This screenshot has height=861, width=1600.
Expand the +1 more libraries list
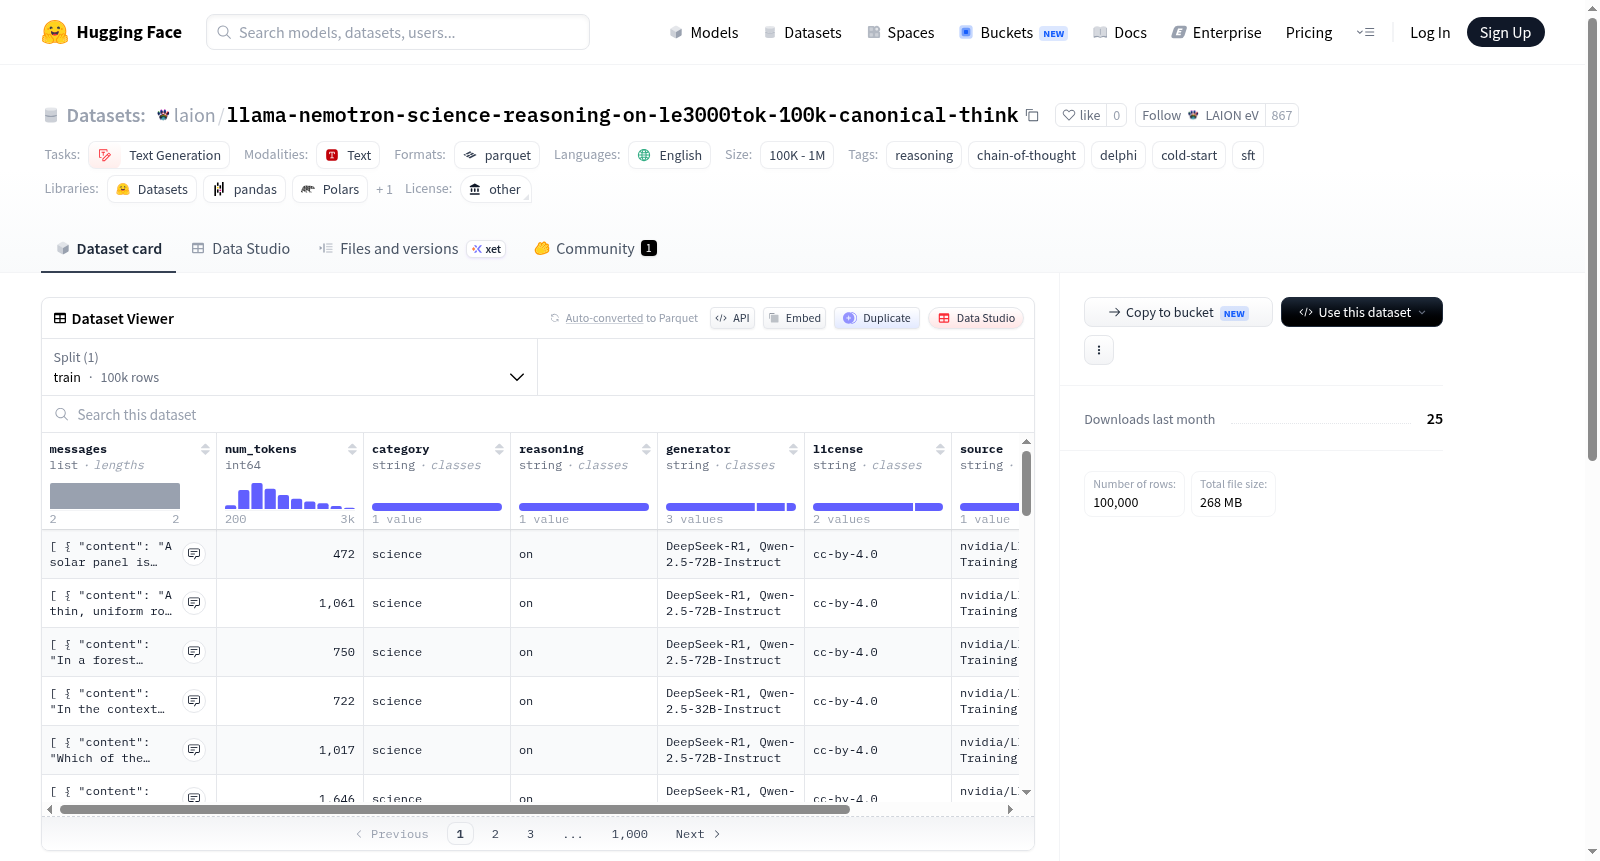[x=384, y=189]
